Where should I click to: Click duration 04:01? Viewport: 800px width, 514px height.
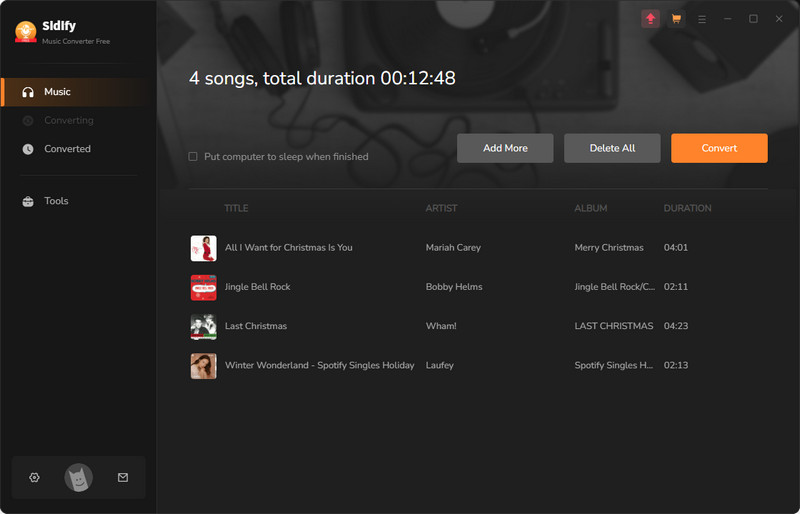pos(676,248)
